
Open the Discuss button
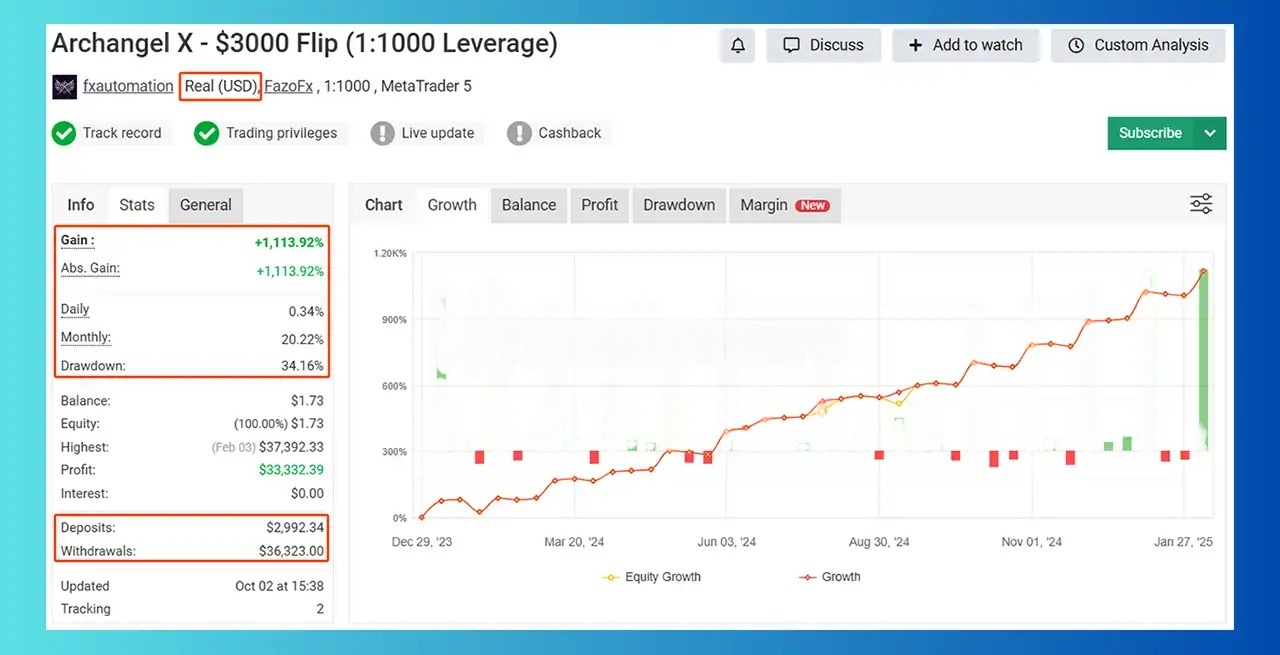(824, 45)
